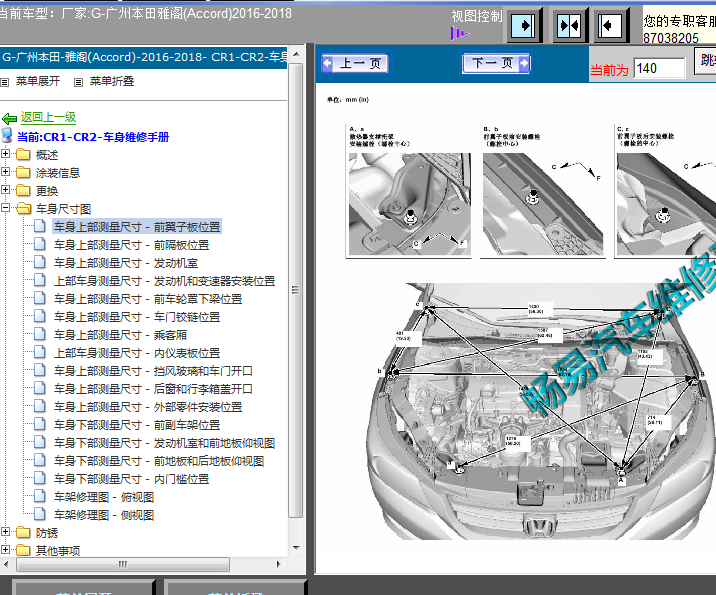Click view control show left pane icon

610,25
